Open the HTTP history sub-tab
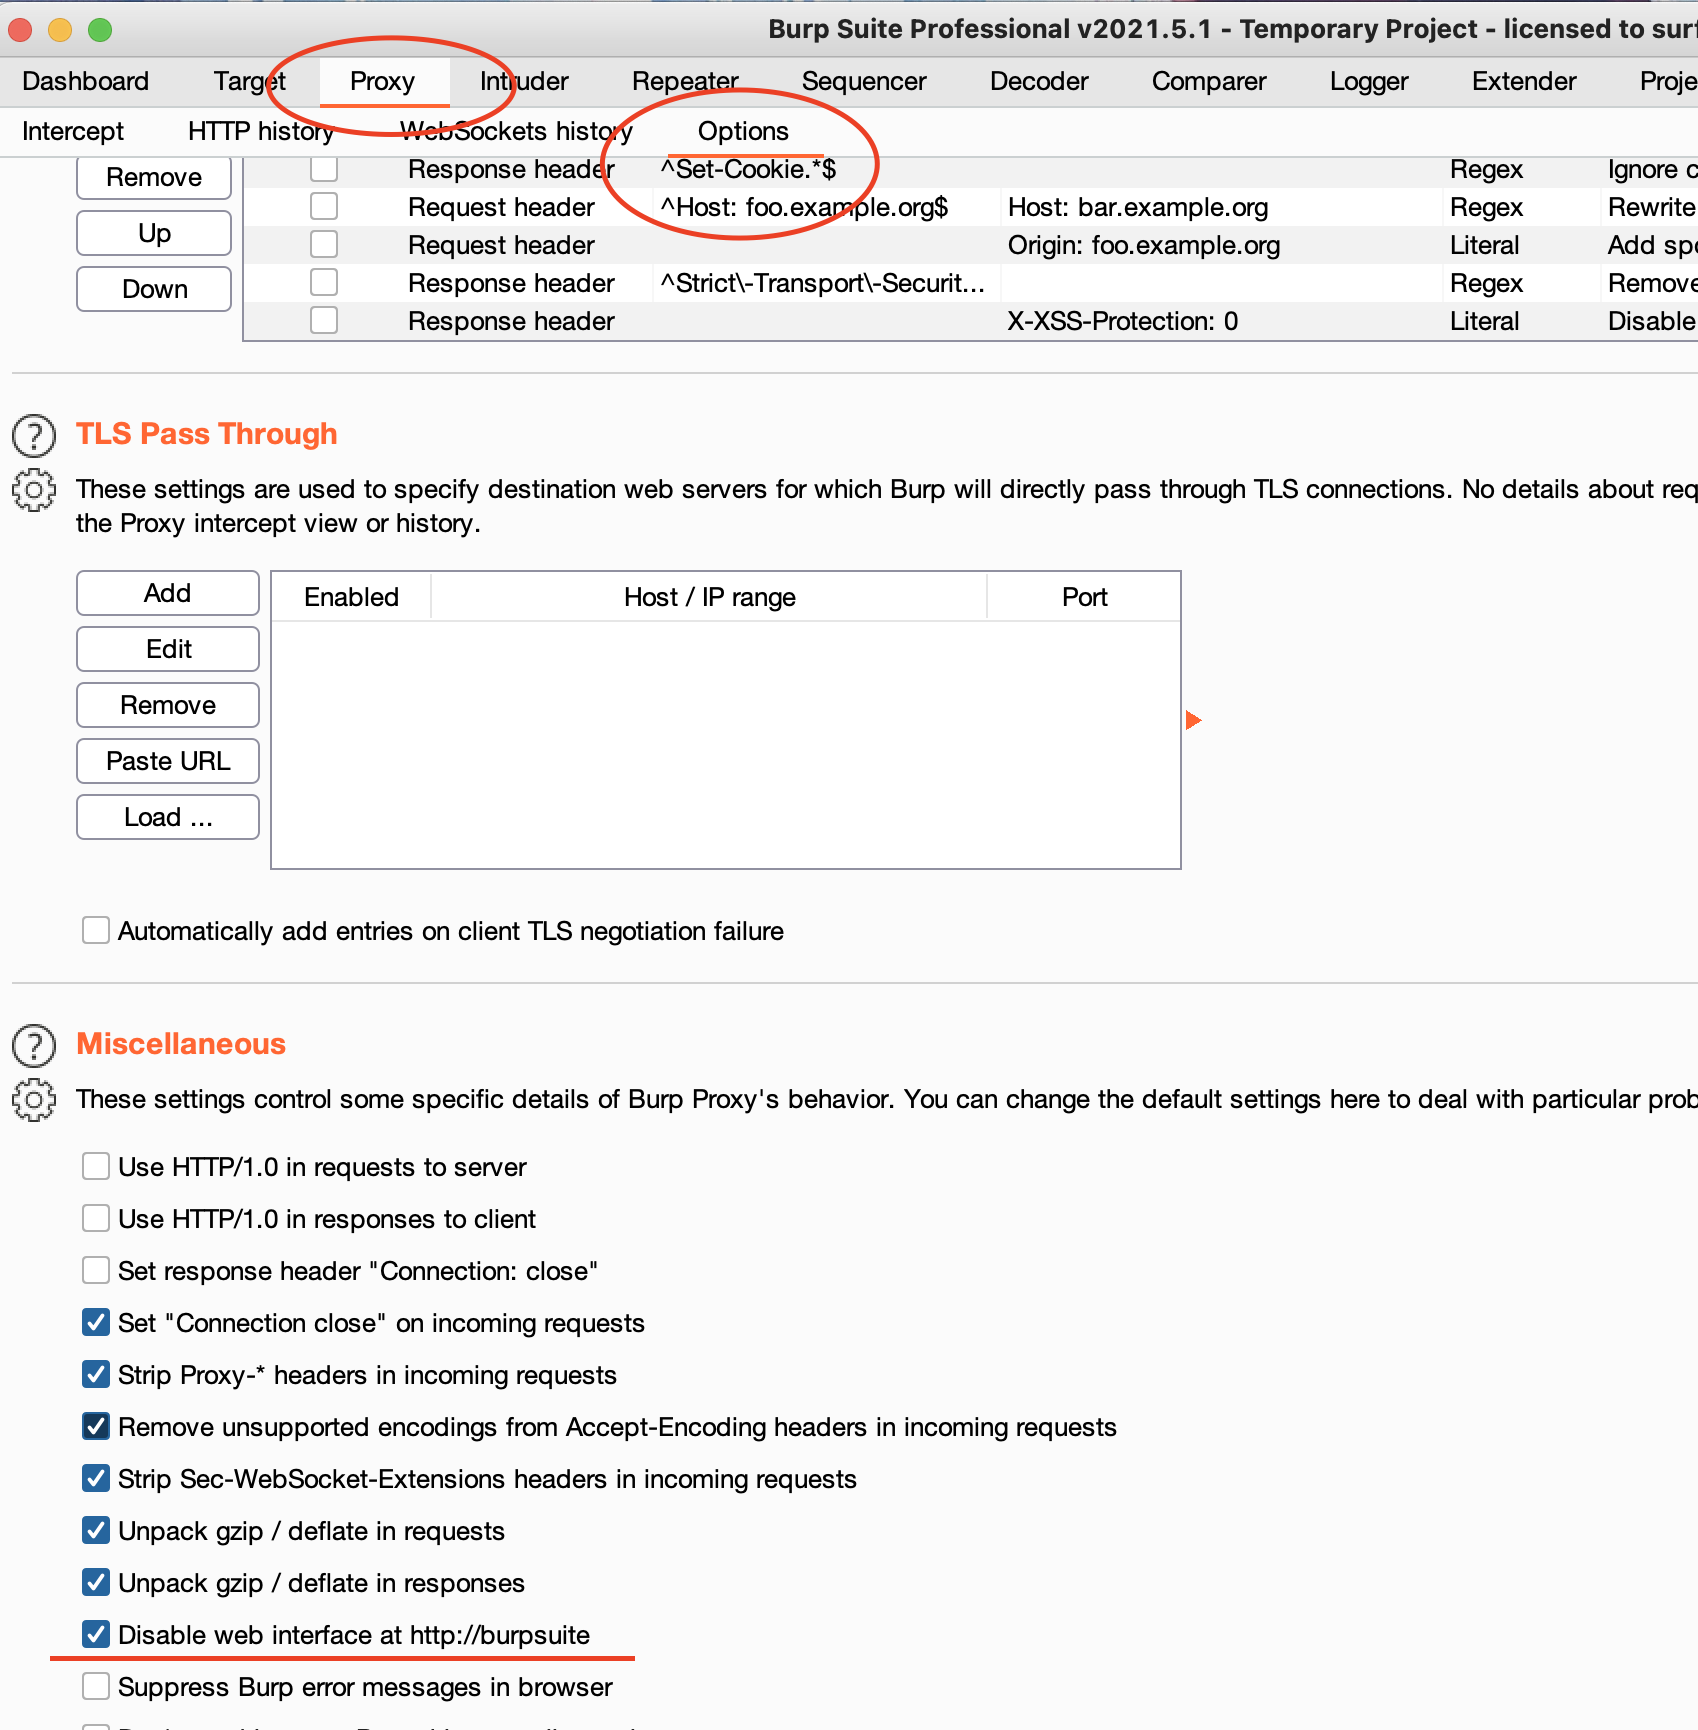The width and height of the screenshot is (1698, 1730). coord(260,131)
